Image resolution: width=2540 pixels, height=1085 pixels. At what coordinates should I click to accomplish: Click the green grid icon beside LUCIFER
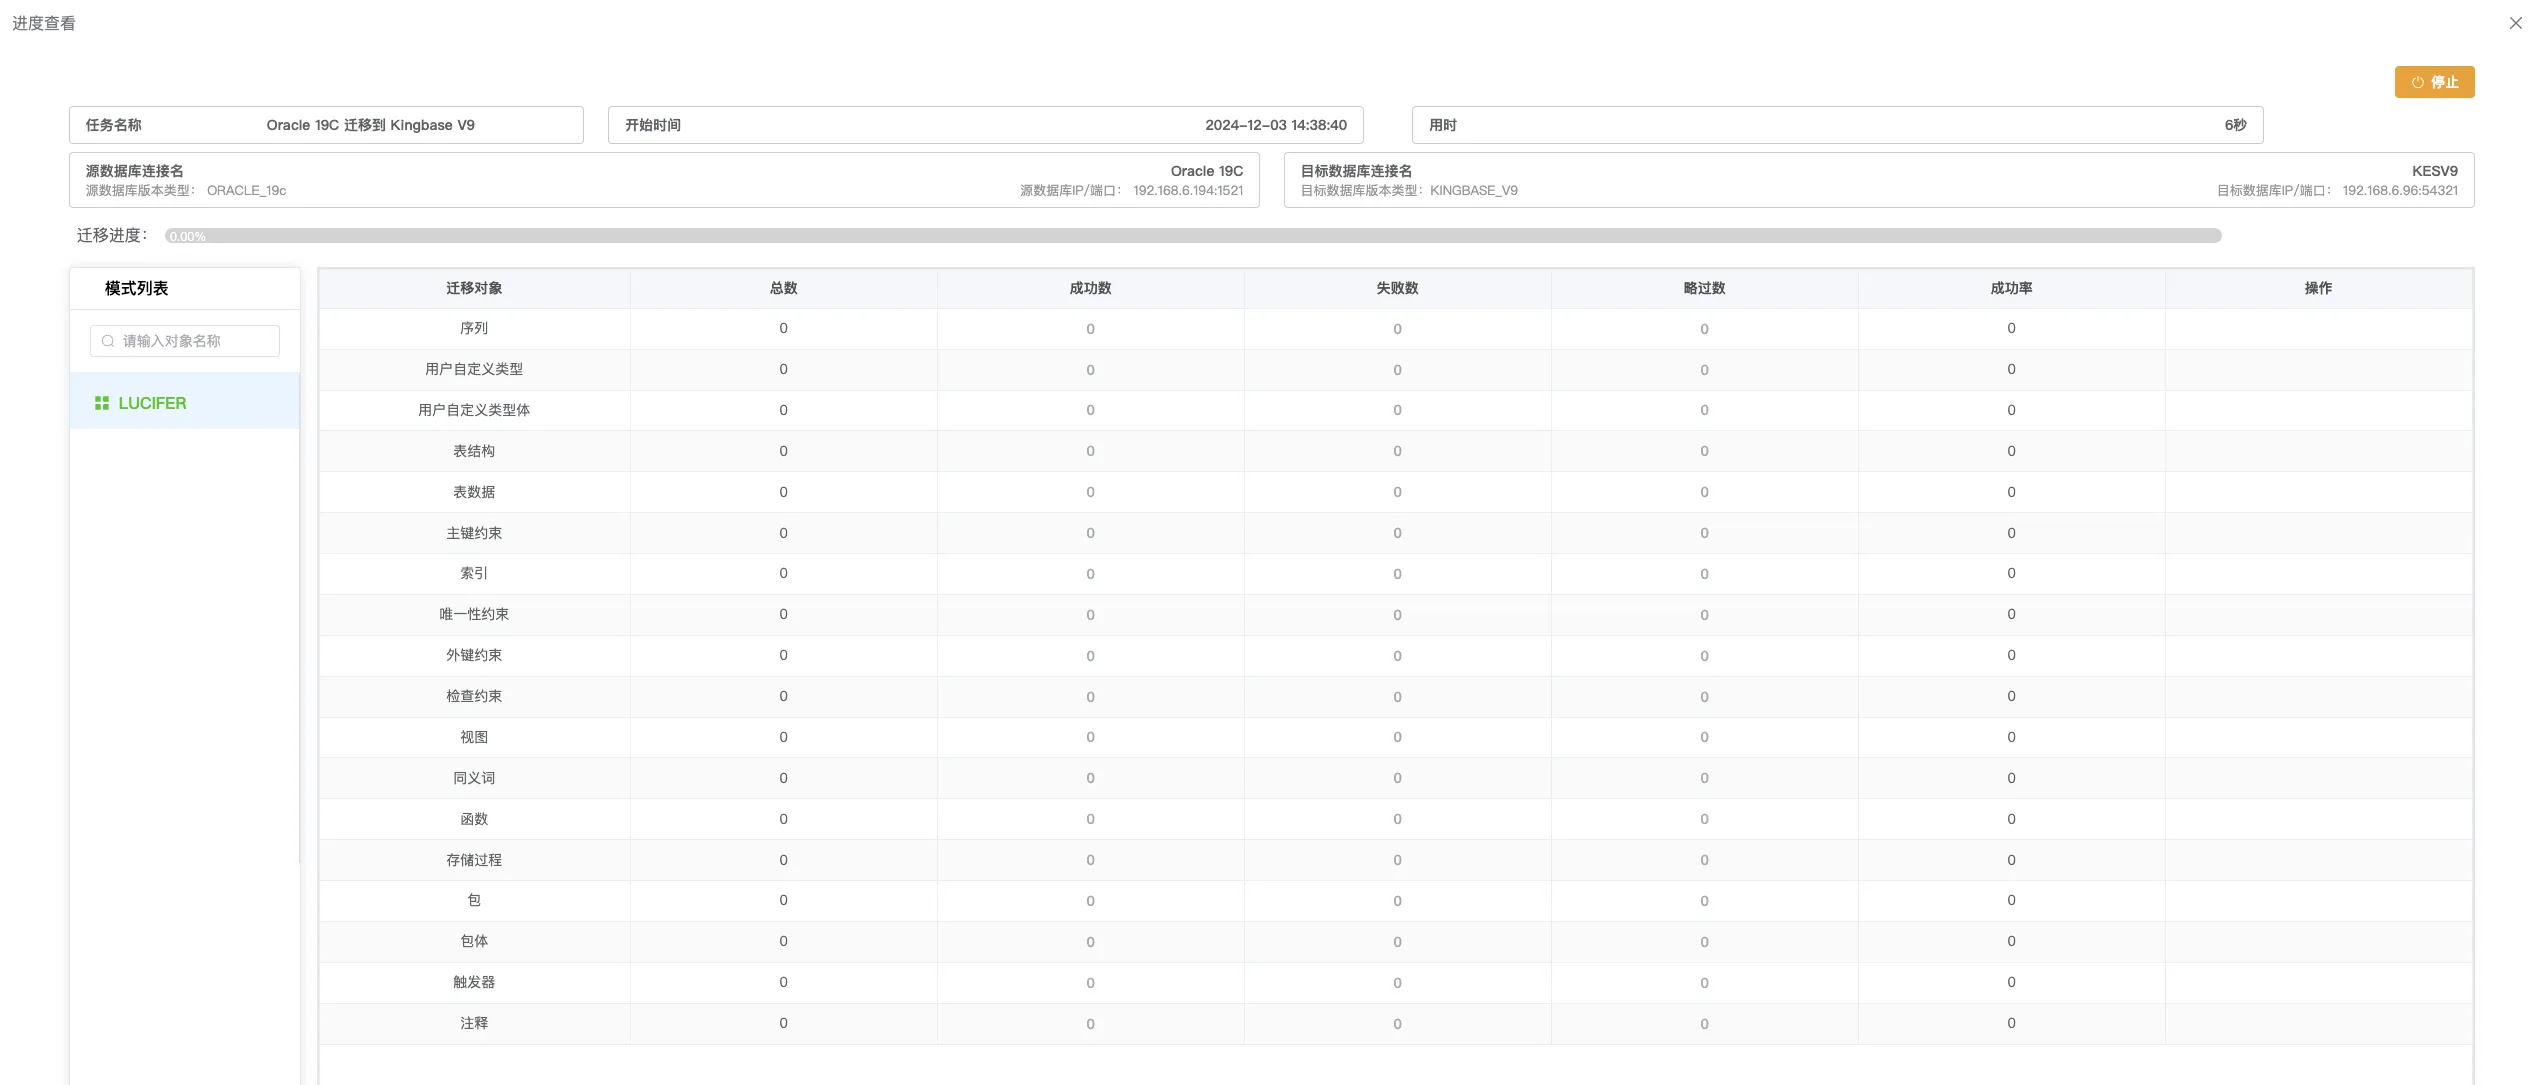(x=101, y=402)
